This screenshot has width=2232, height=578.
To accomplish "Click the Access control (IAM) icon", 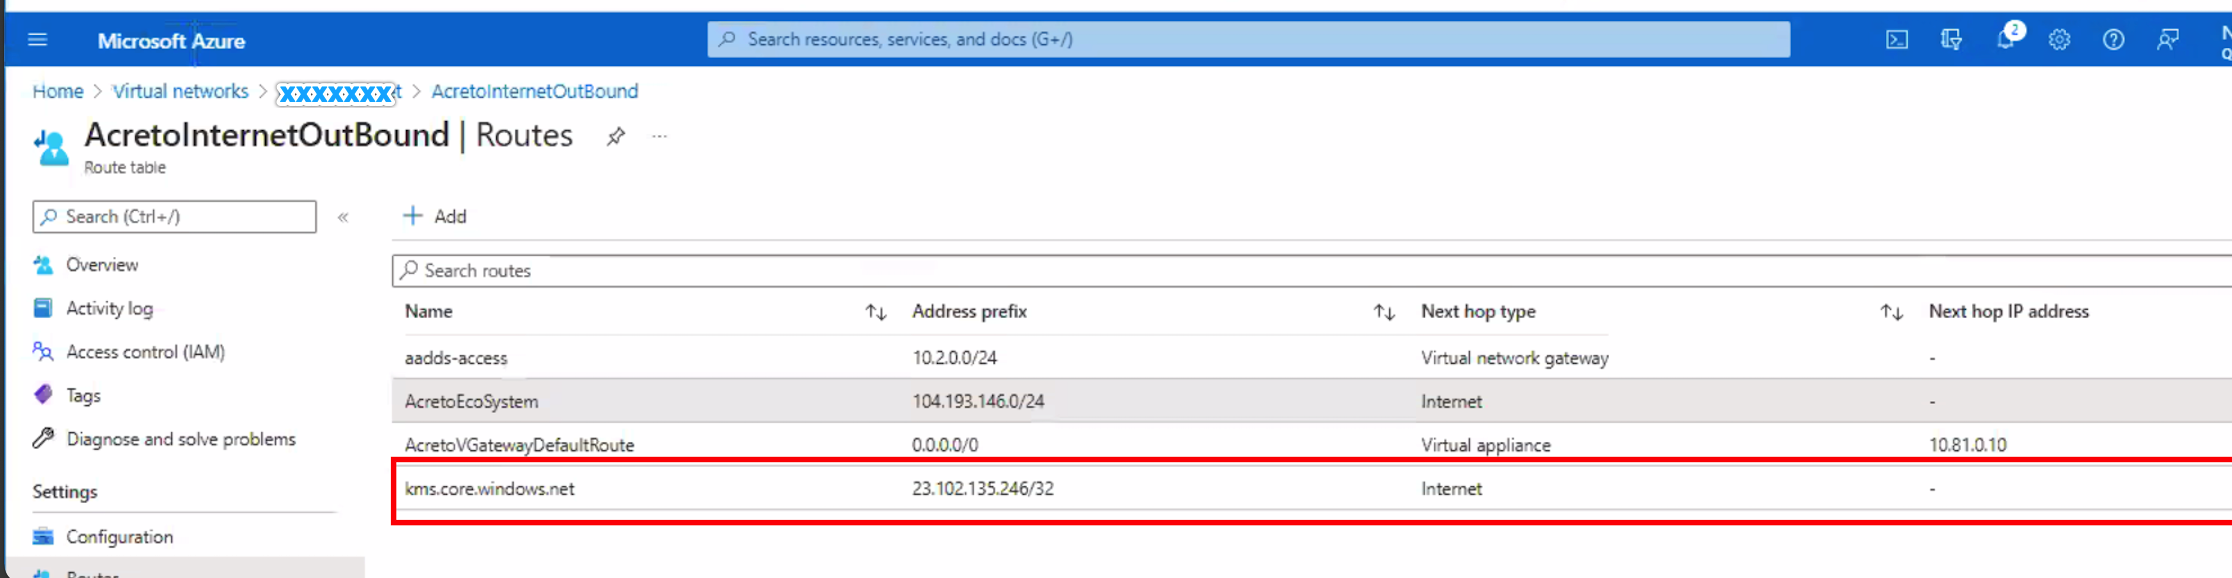I will pos(43,351).
